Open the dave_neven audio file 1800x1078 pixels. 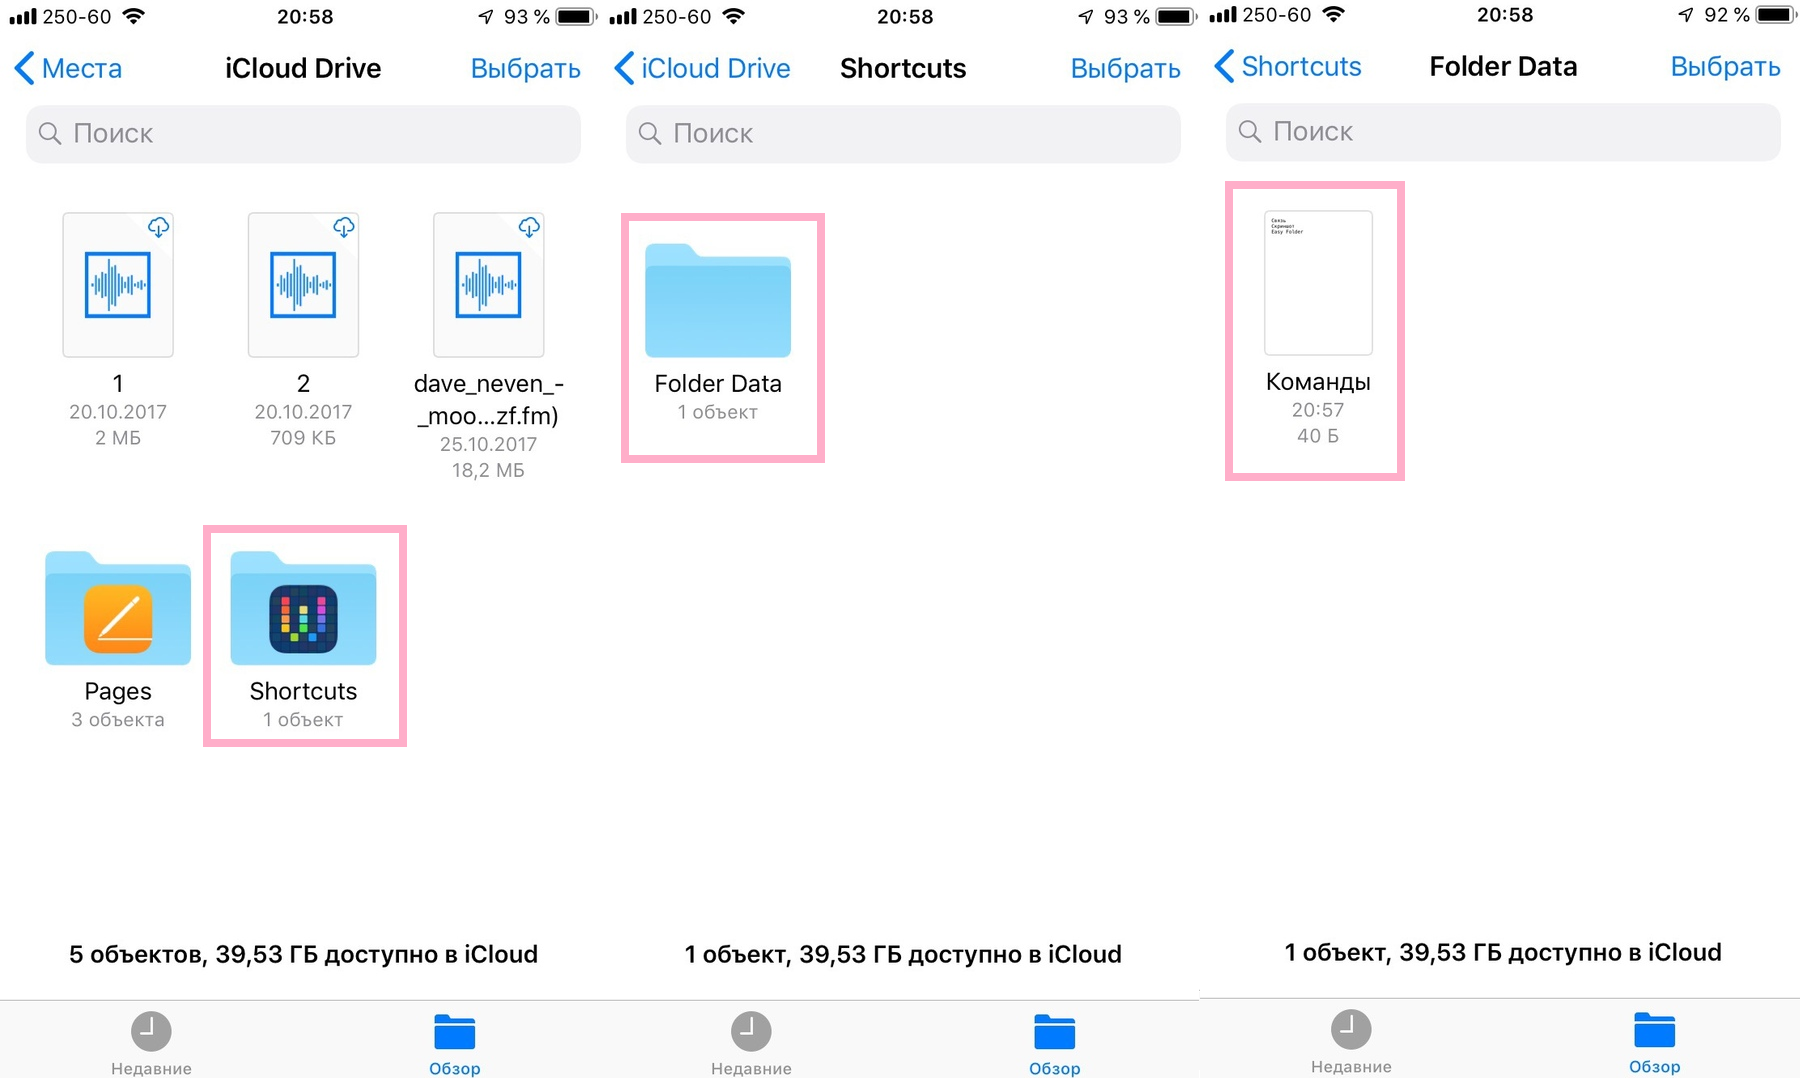(488, 286)
